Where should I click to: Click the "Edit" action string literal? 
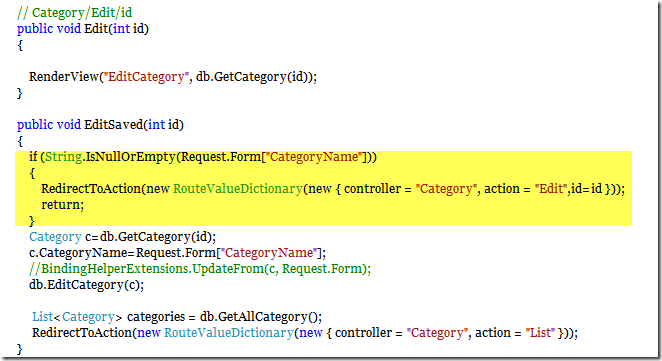(x=551, y=188)
